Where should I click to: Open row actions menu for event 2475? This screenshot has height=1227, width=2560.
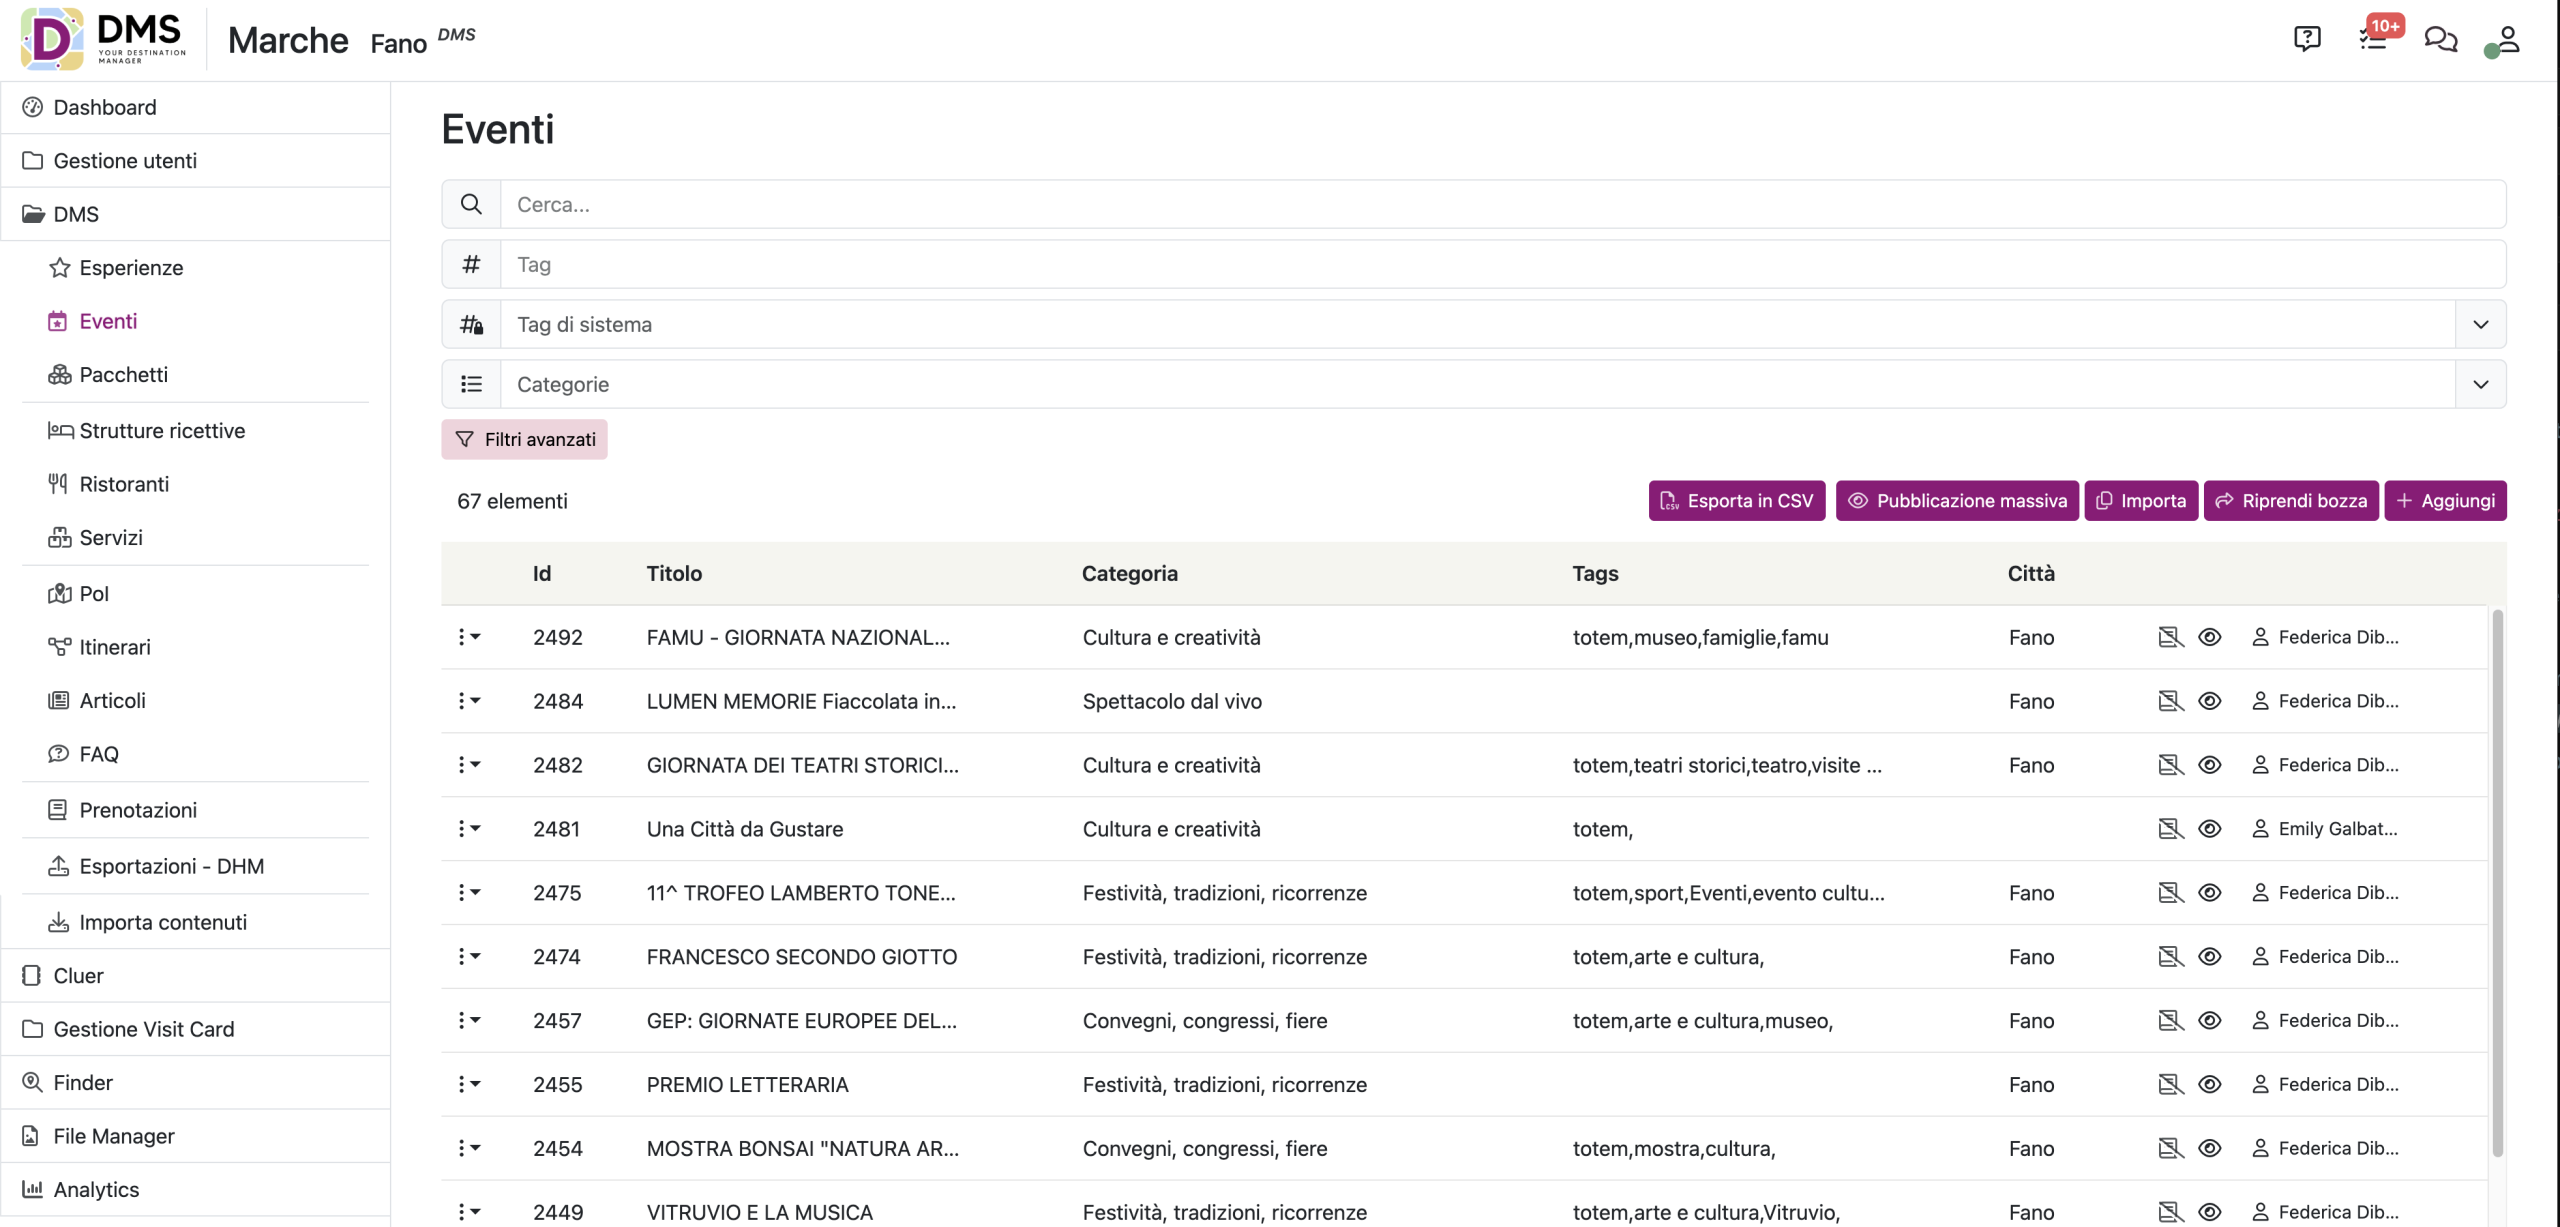(x=469, y=892)
